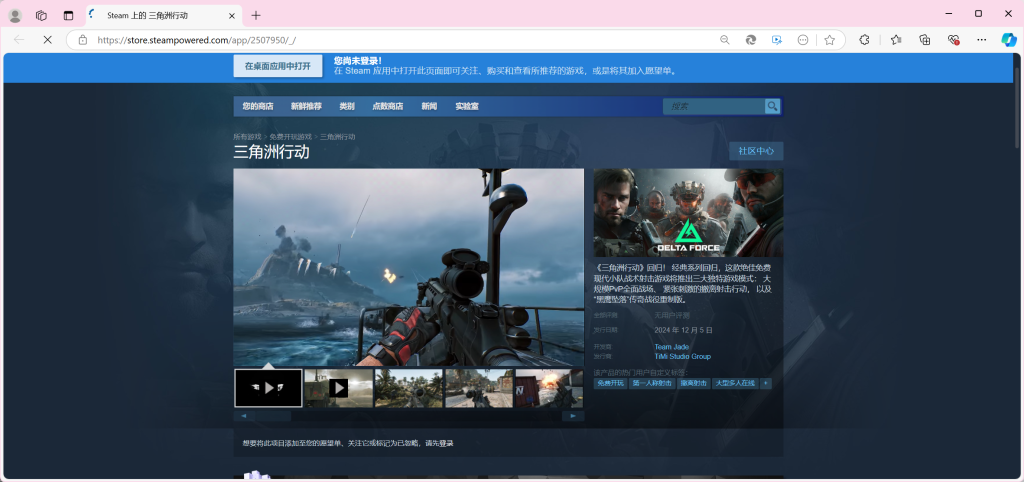
Task: Select the explosion screenshot thumbnail
Action: (x=549, y=388)
